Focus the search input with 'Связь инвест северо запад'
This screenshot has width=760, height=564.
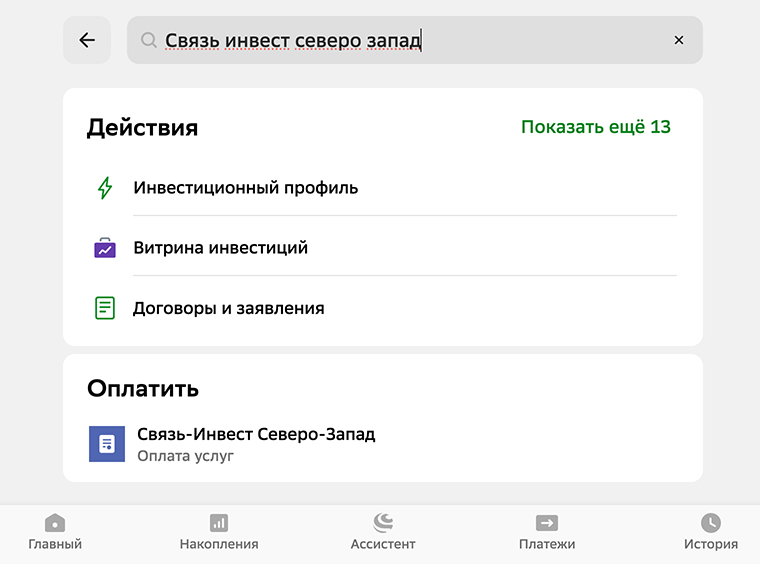414,40
